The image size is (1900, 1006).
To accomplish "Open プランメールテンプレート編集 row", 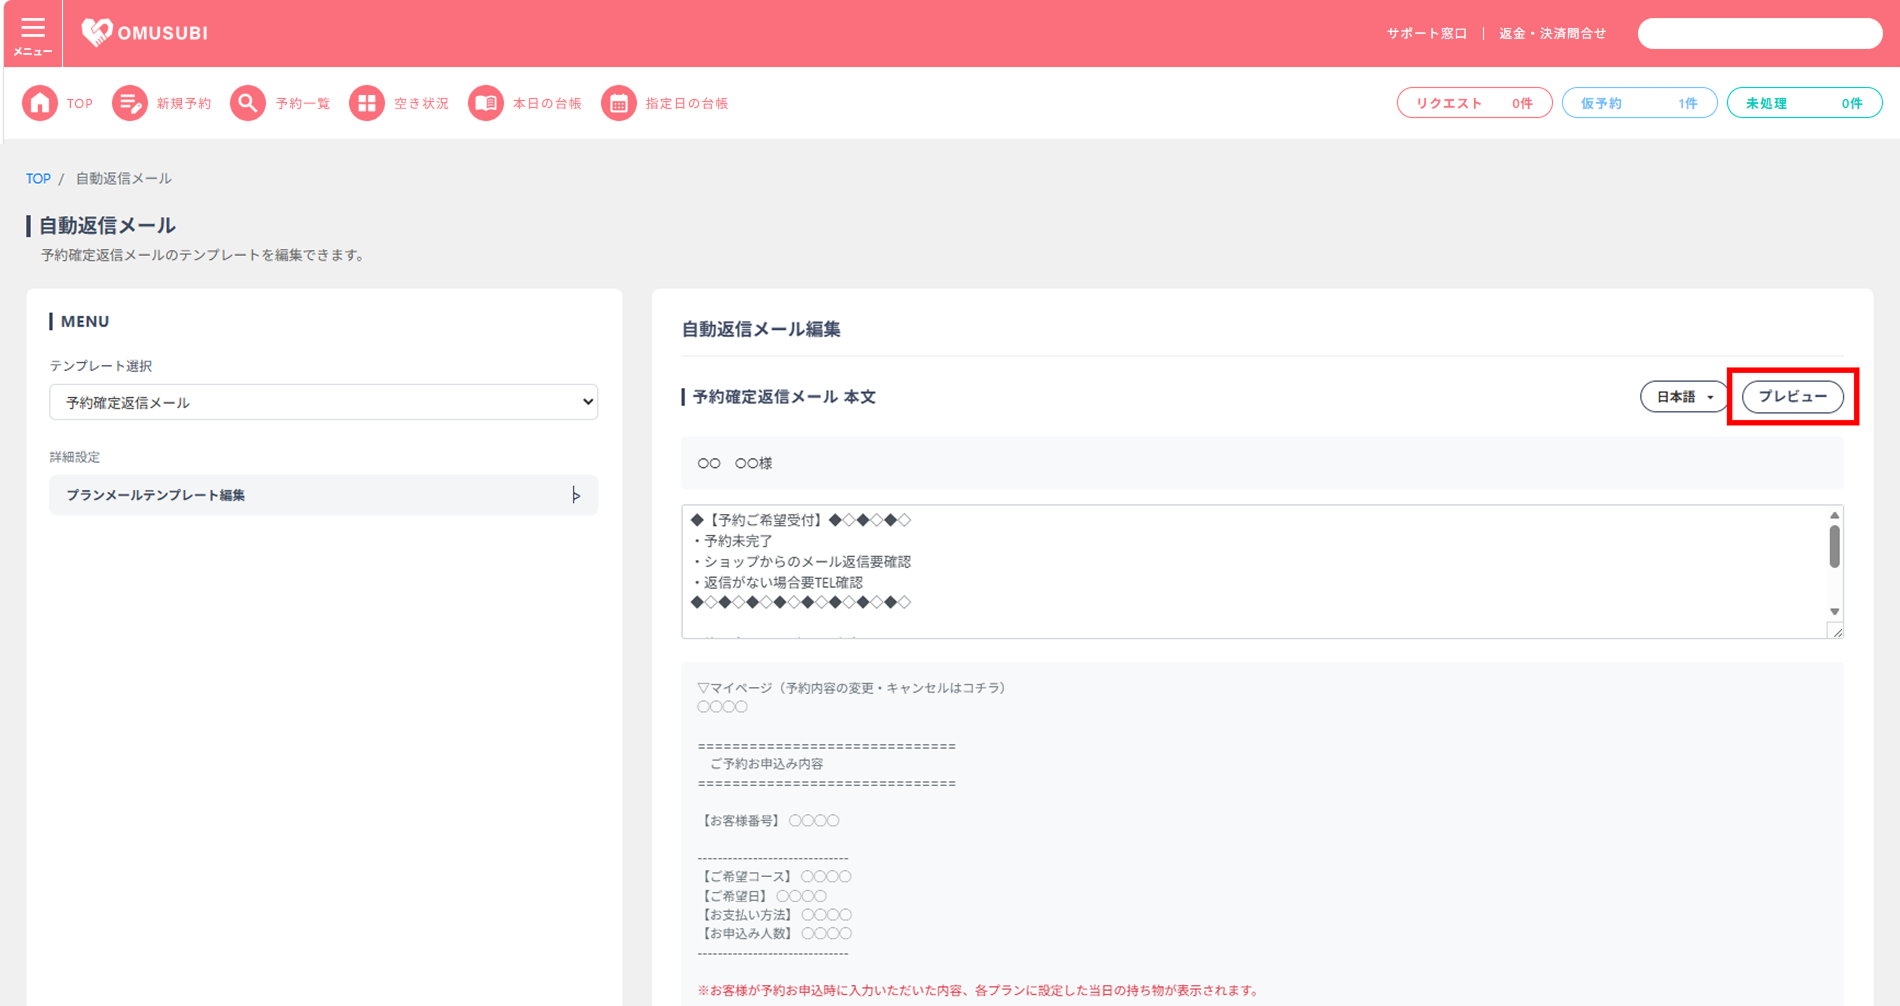I will tap(323, 495).
